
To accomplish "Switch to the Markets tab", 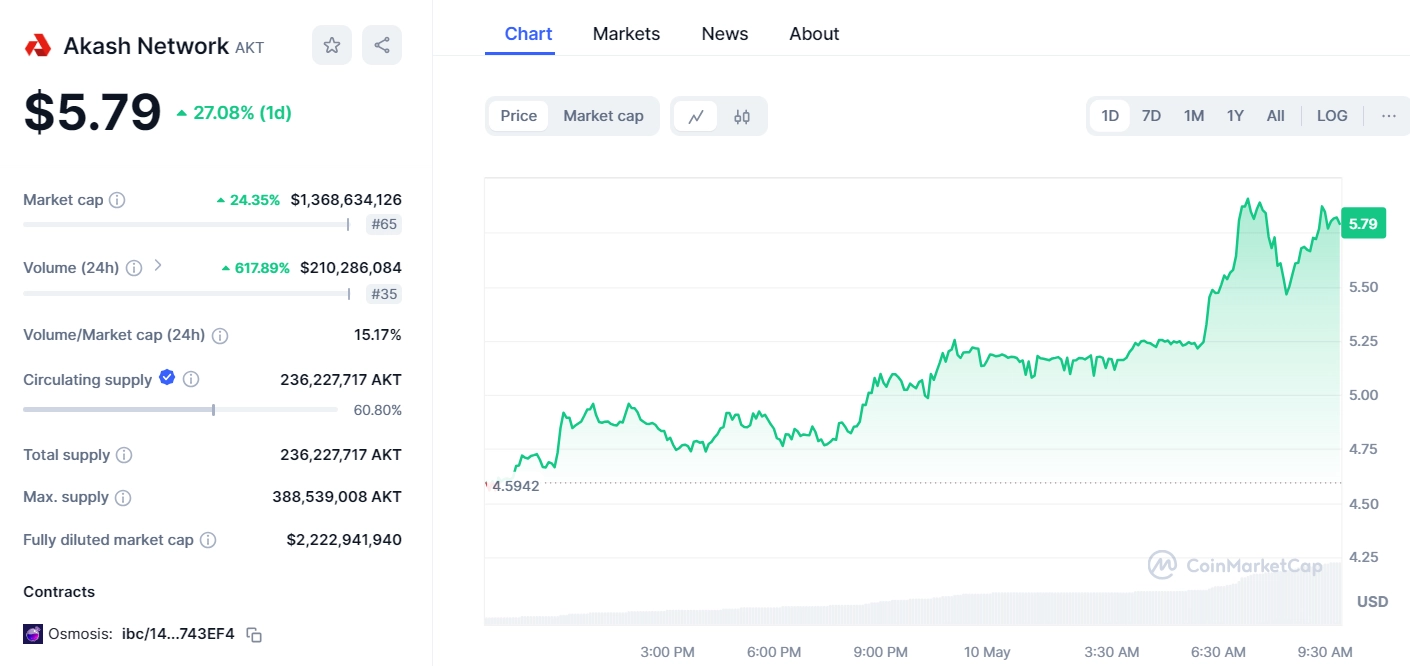I will point(626,33).
